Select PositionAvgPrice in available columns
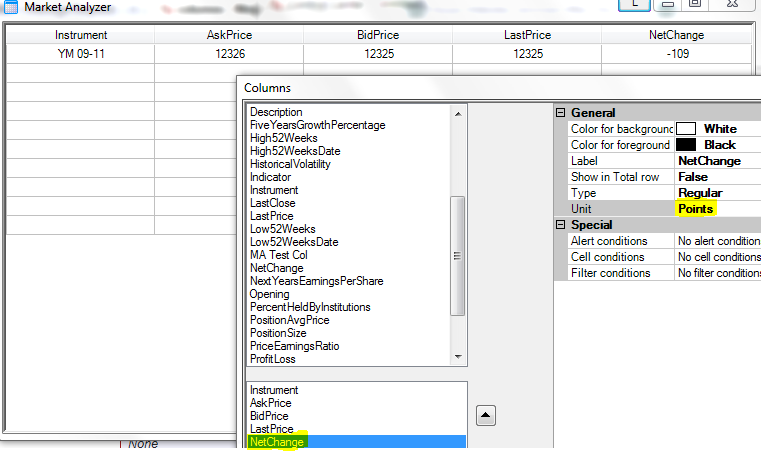 tap(289, 320)
